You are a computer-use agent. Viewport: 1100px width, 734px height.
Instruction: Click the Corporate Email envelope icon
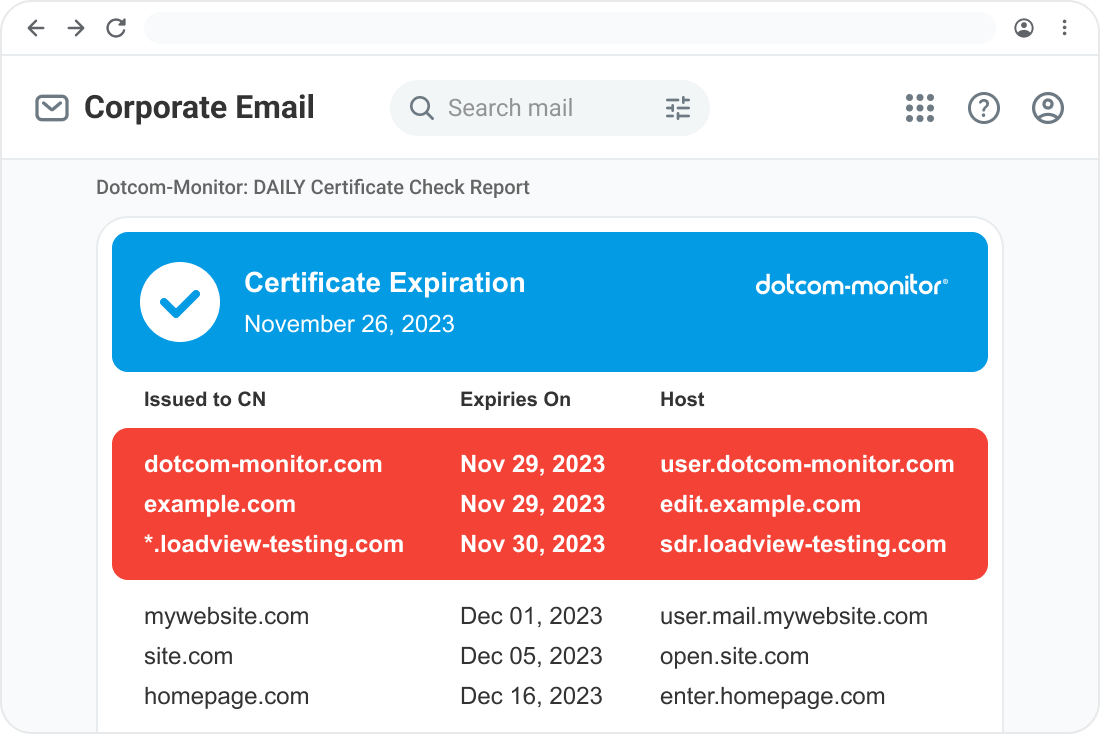(x=52, y=108)
